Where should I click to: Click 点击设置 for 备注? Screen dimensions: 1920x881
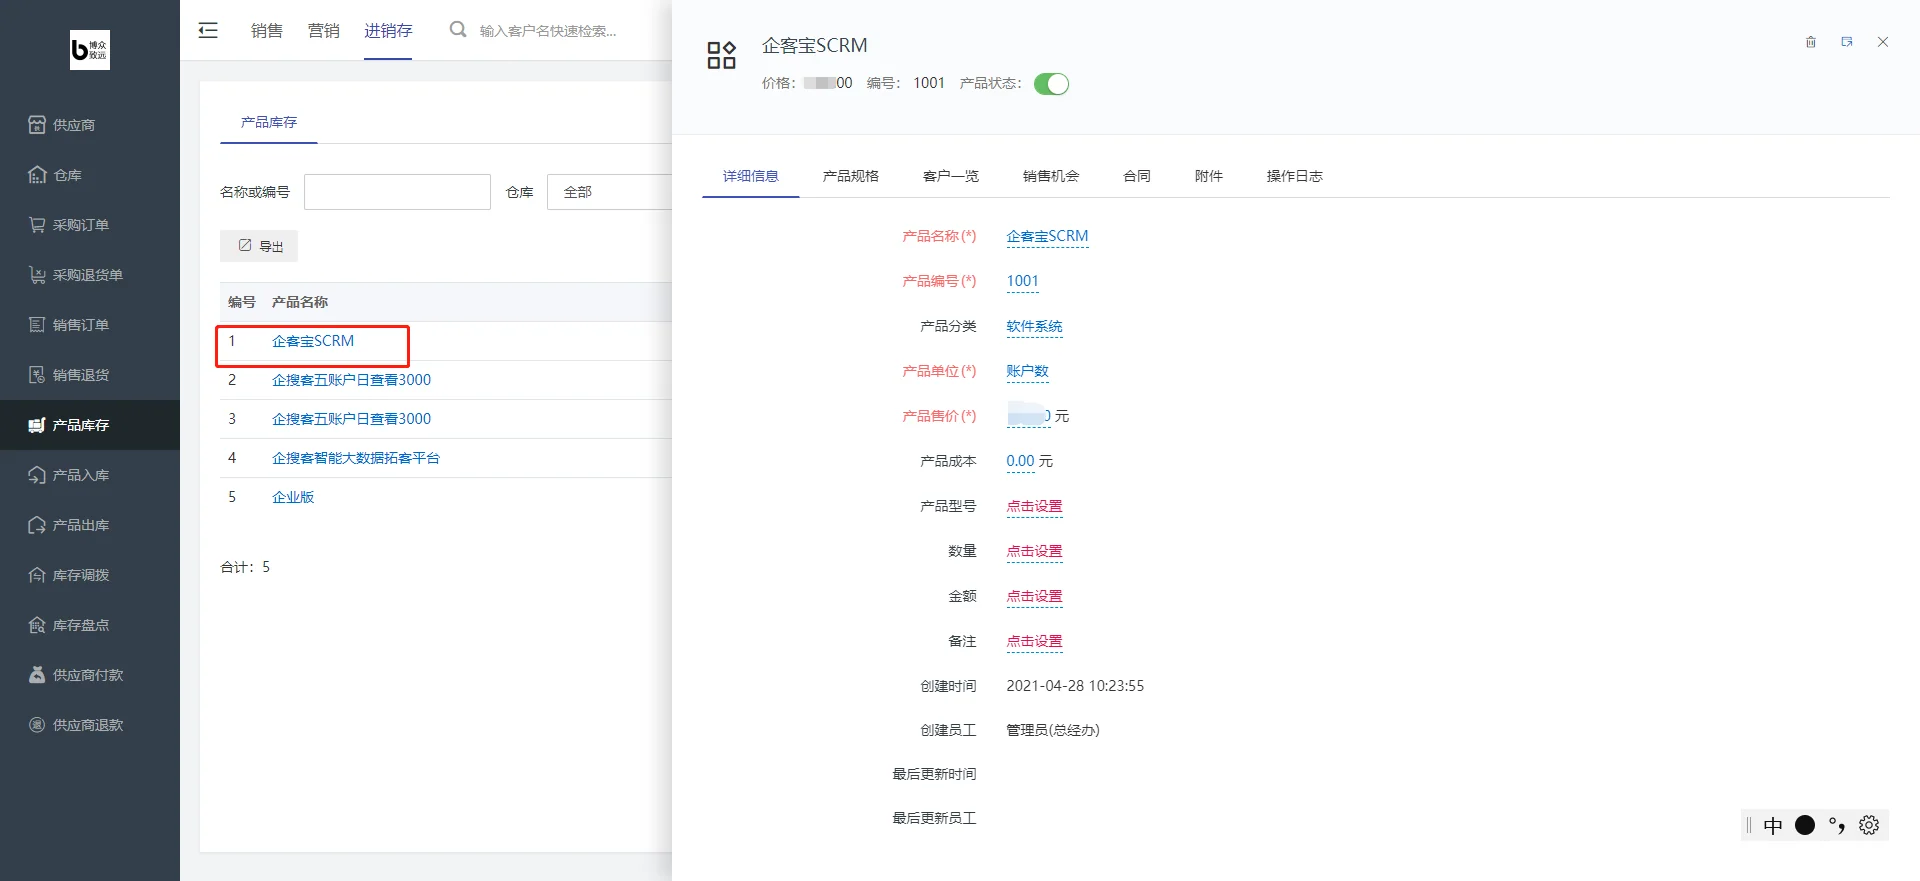1034,641
